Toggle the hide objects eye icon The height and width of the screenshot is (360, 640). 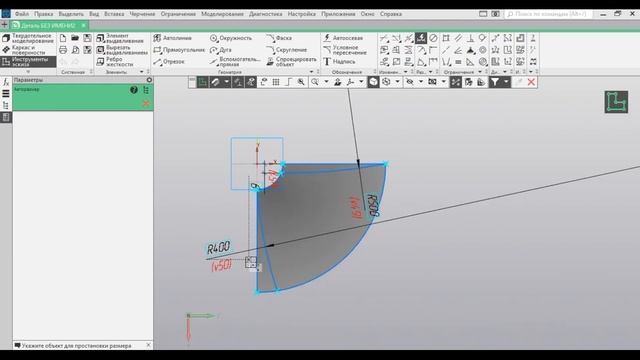point(410,82)
